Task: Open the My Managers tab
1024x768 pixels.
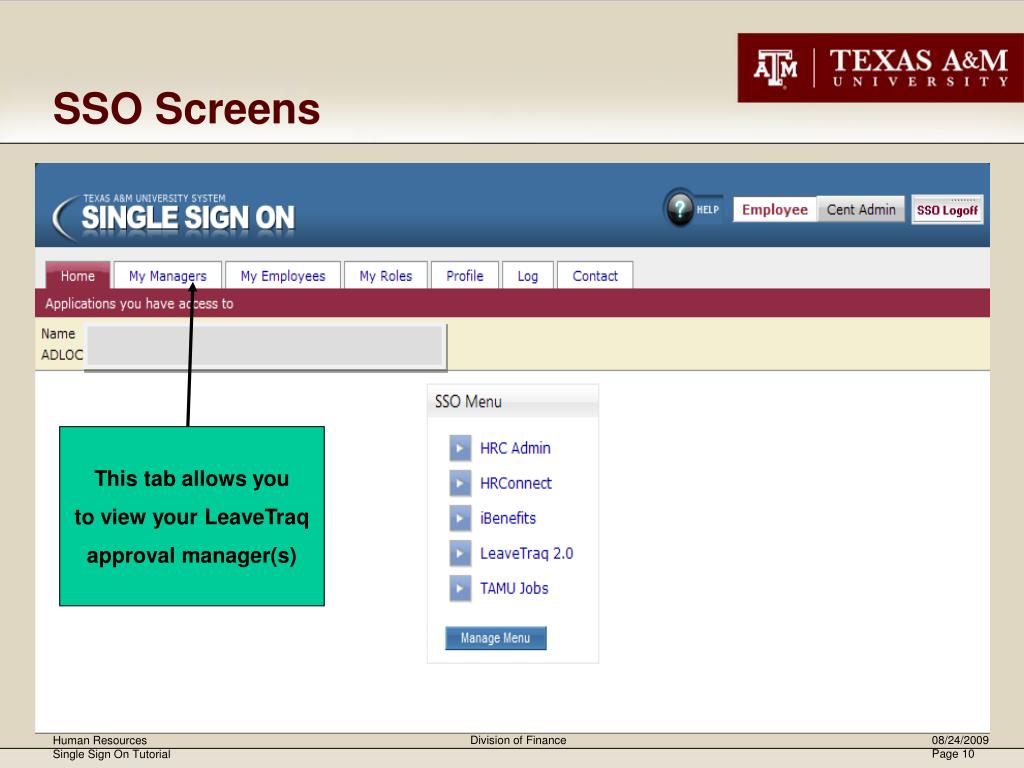Action: pos(168,276)
